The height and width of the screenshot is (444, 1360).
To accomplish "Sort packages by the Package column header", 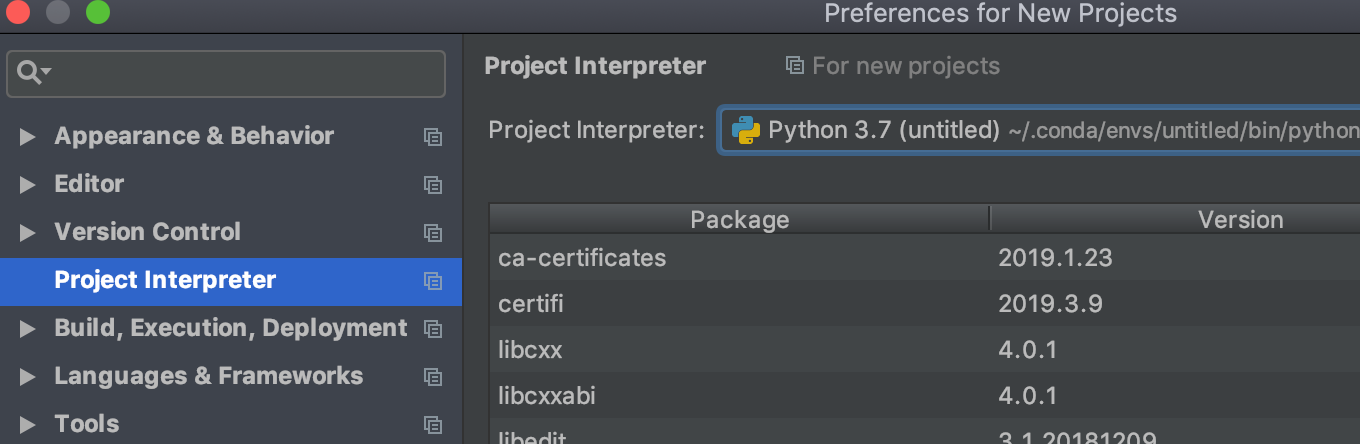I will pyautogui.click(x=739, y=220).
